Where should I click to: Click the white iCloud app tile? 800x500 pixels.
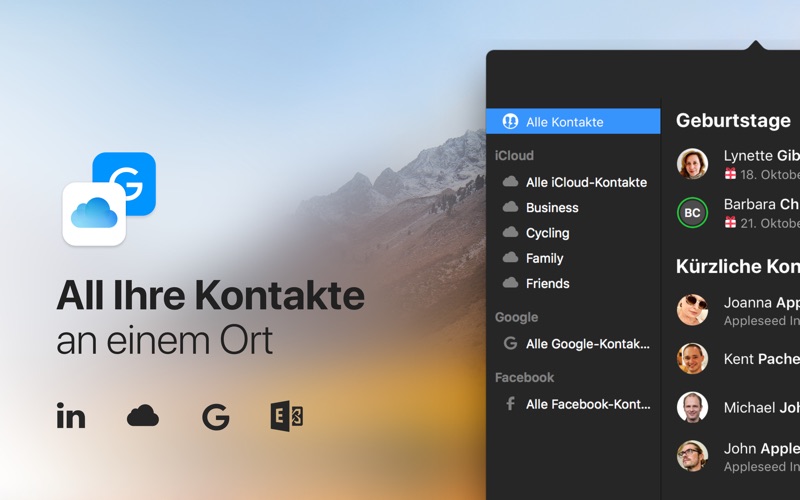(x=94, y=214)
